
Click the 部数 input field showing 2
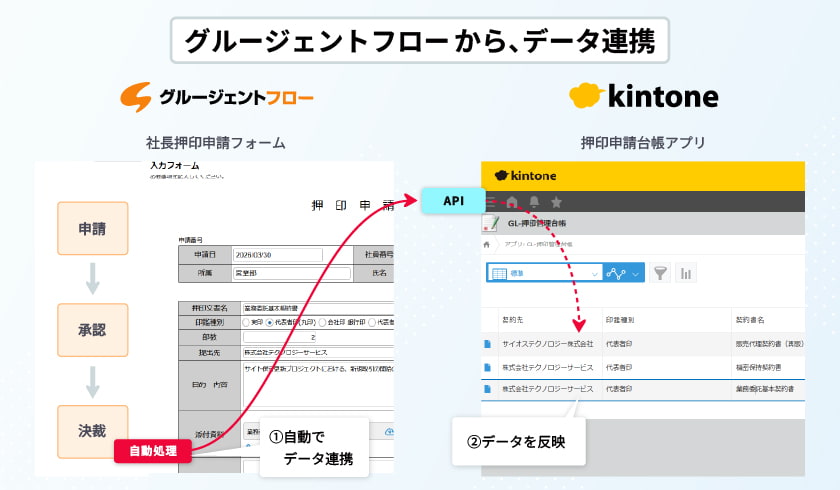tap(280, 337)
